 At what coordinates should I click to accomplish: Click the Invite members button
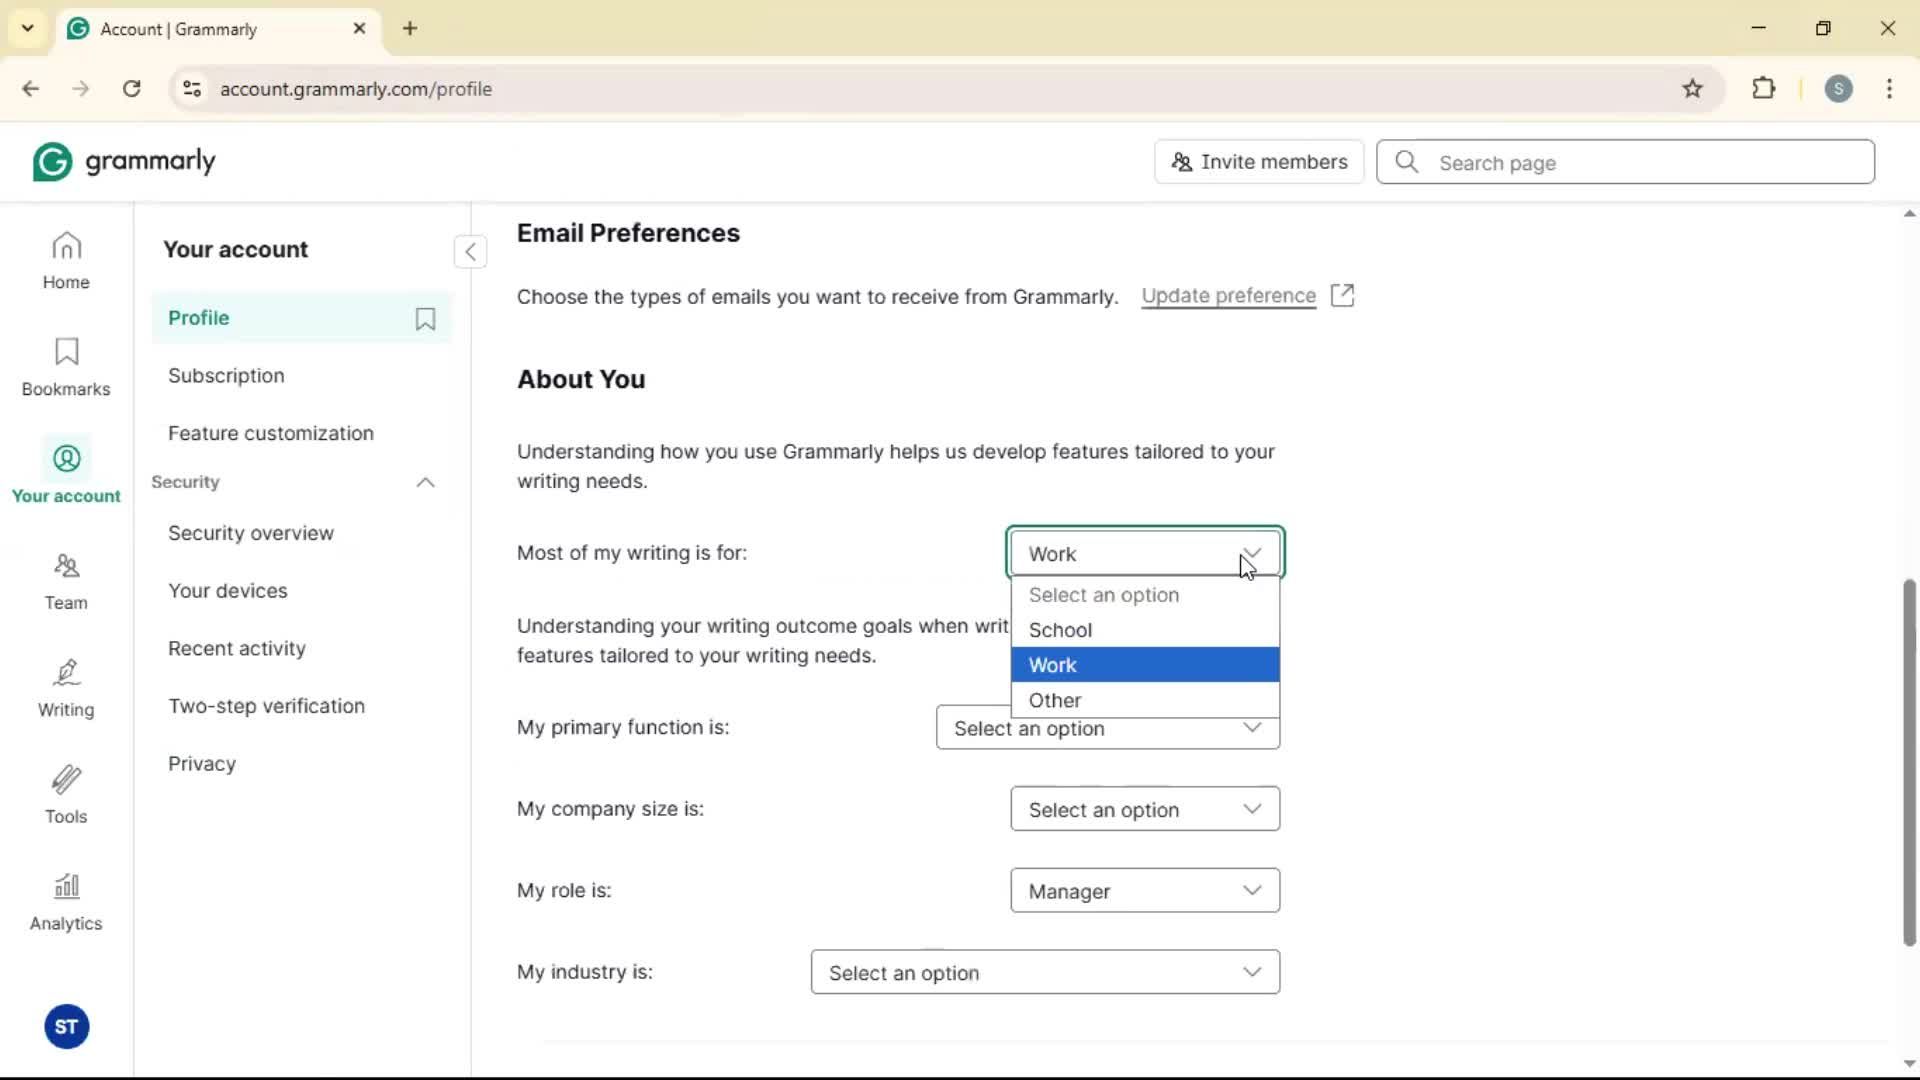coord(1258,162)
